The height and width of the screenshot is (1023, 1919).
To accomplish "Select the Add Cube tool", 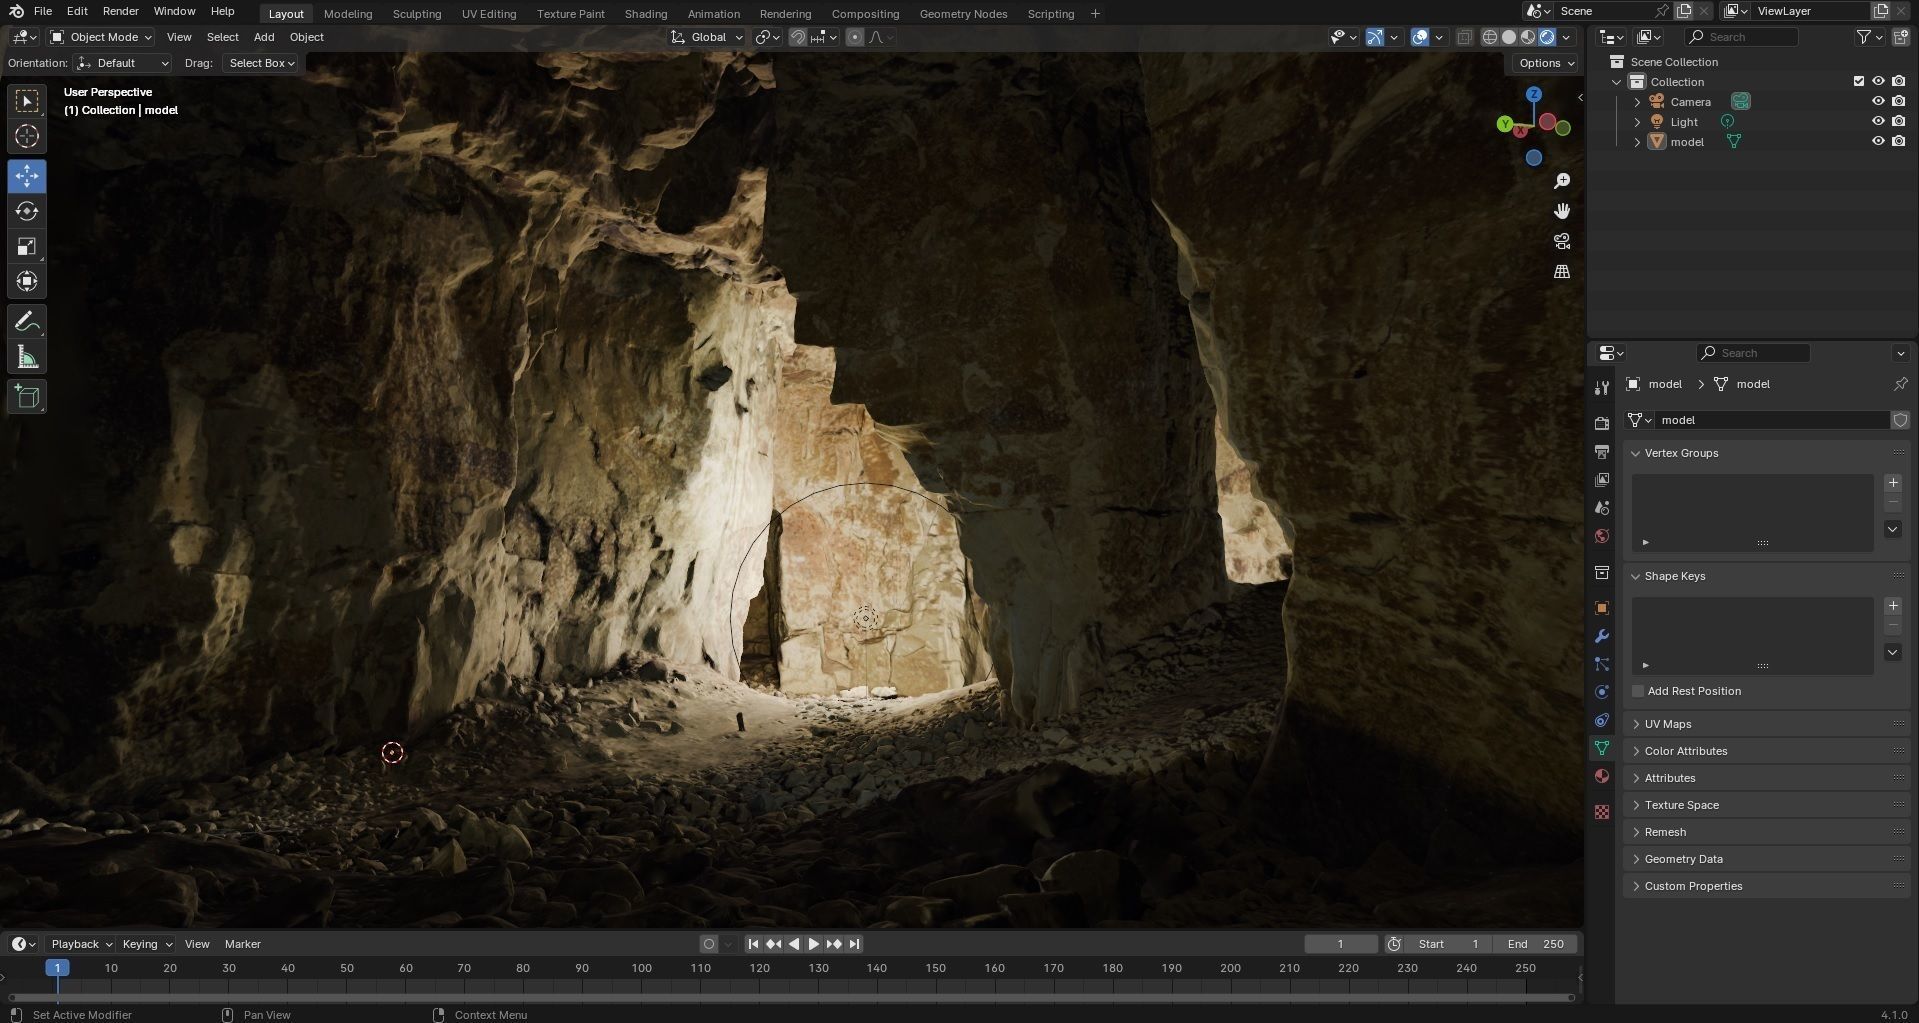I will click(27, 397).
